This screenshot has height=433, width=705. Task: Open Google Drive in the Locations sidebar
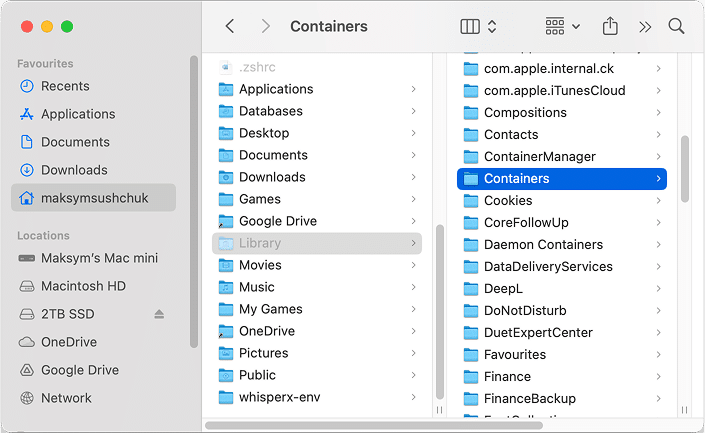[94, 370]
